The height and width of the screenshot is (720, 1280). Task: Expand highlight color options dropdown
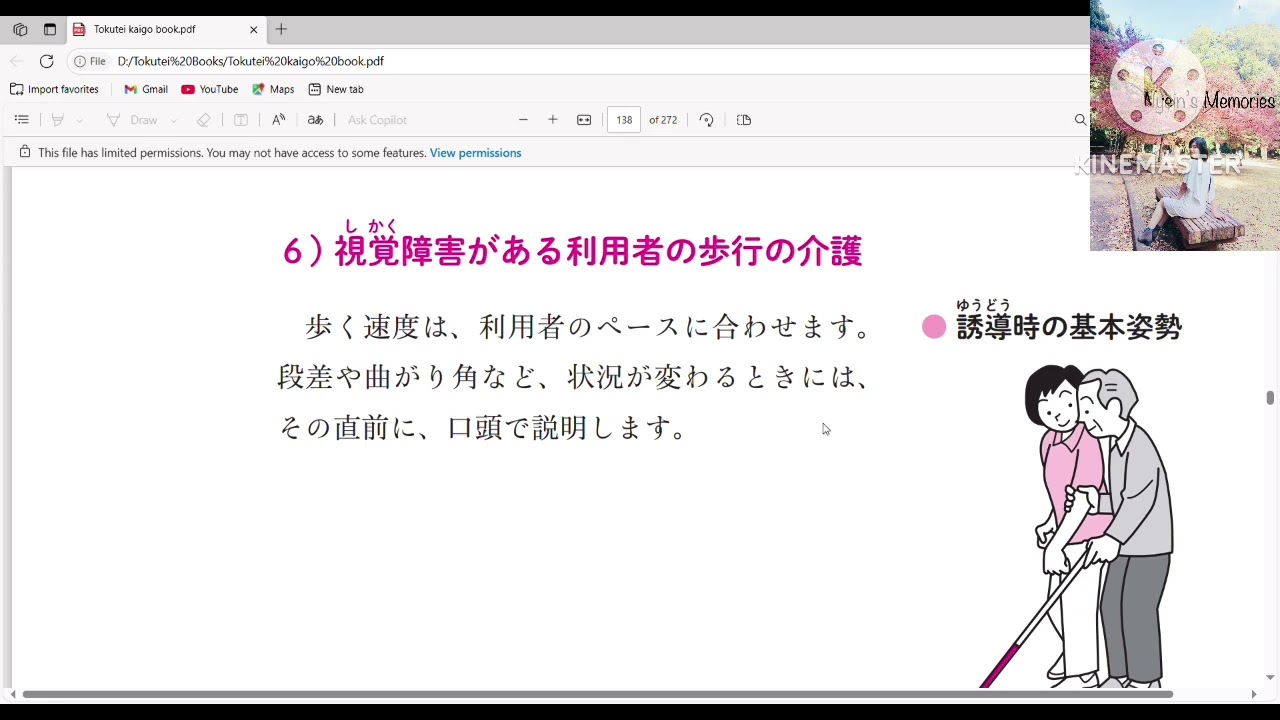point(79,120)
